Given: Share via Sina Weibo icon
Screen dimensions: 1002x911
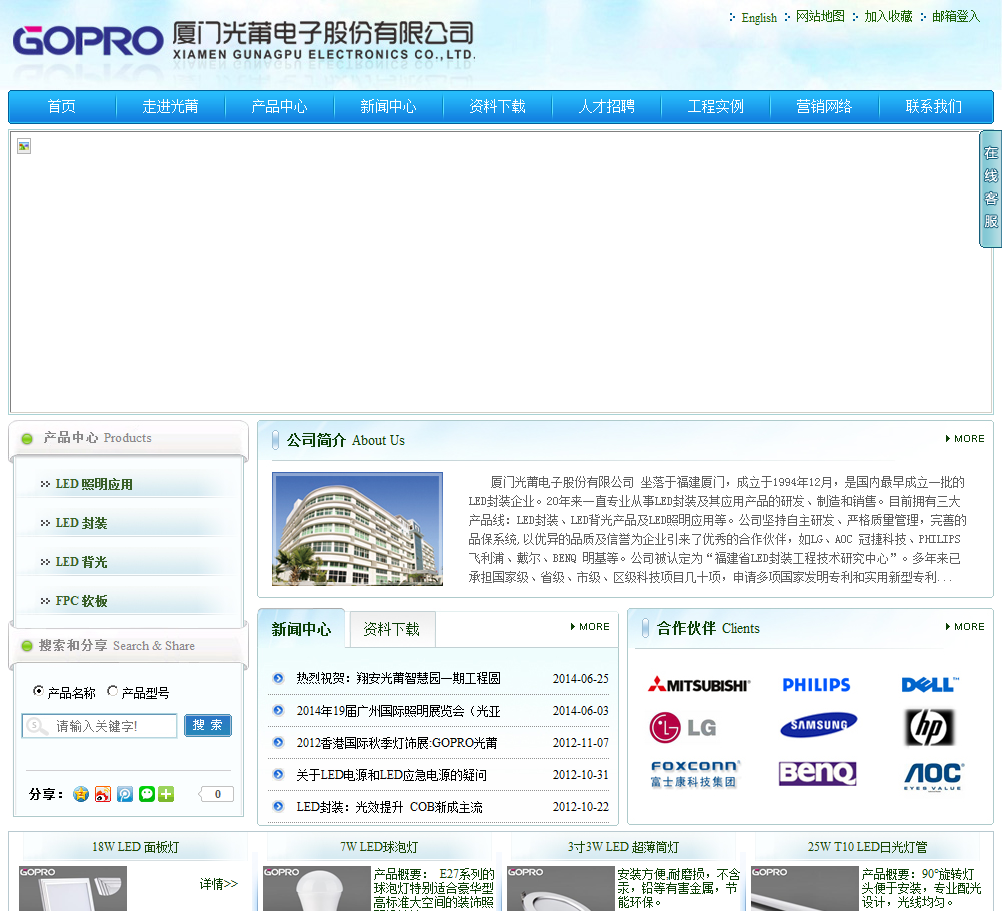Looking at the screenshot, I should [103, 794].
